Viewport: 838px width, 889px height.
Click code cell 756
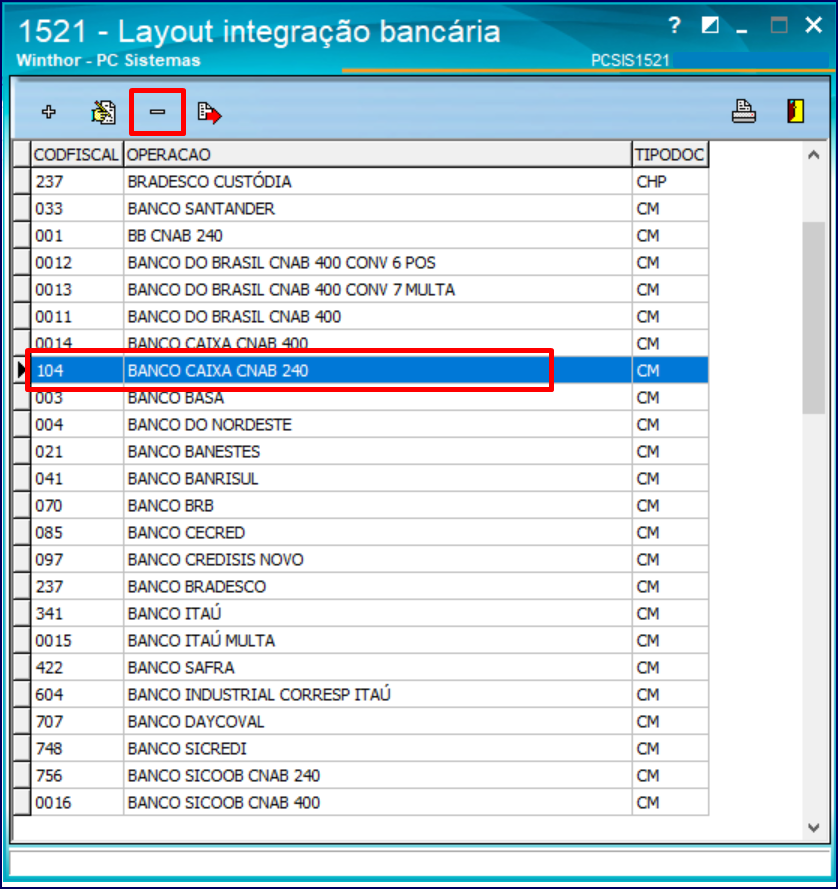point(77,776)
